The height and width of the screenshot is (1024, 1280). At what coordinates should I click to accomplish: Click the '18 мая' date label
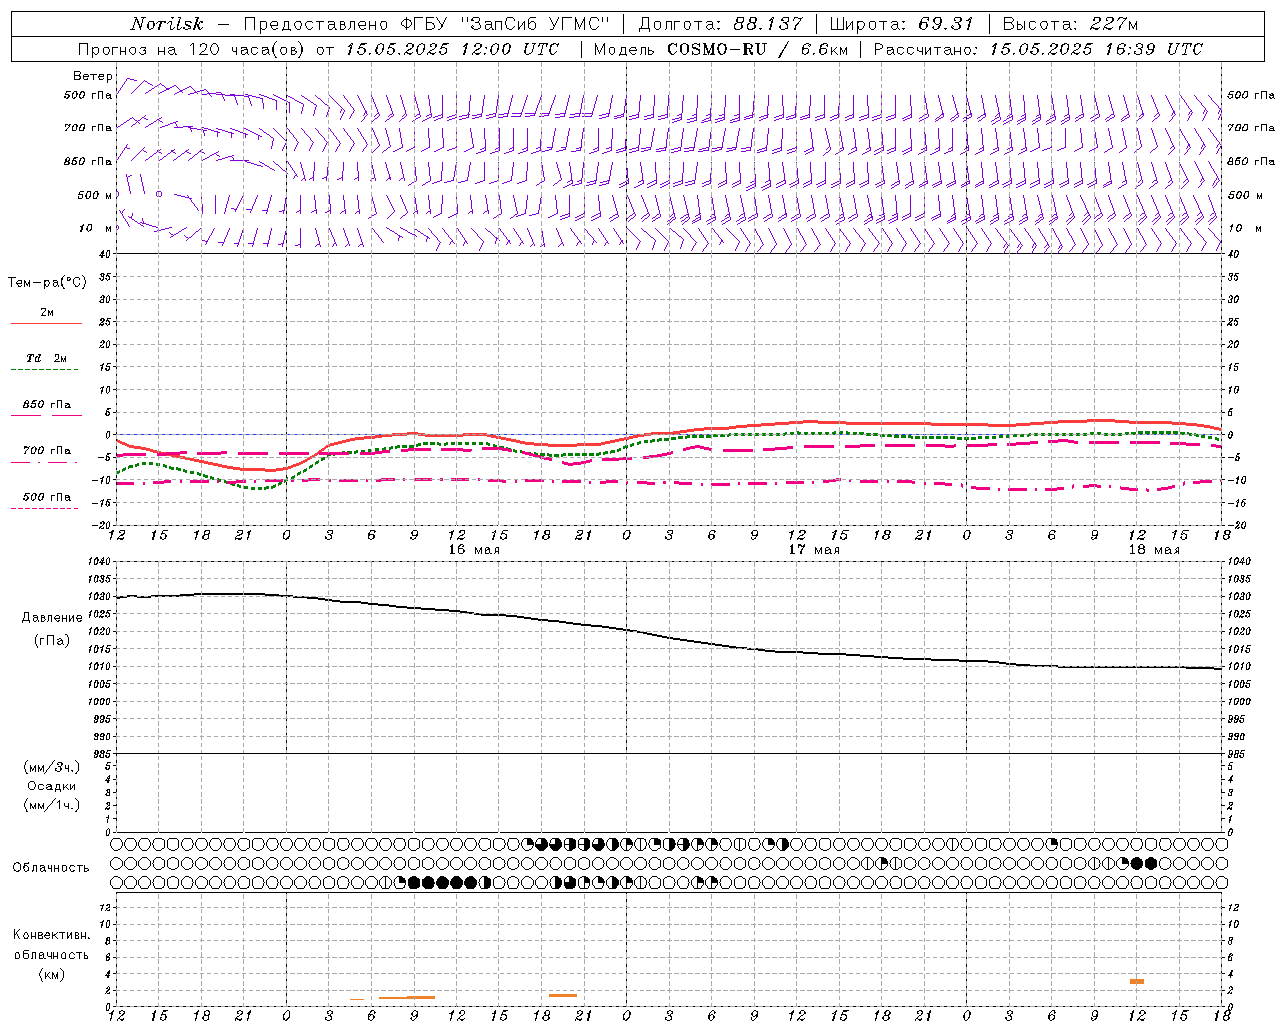tap(1154, 550)
